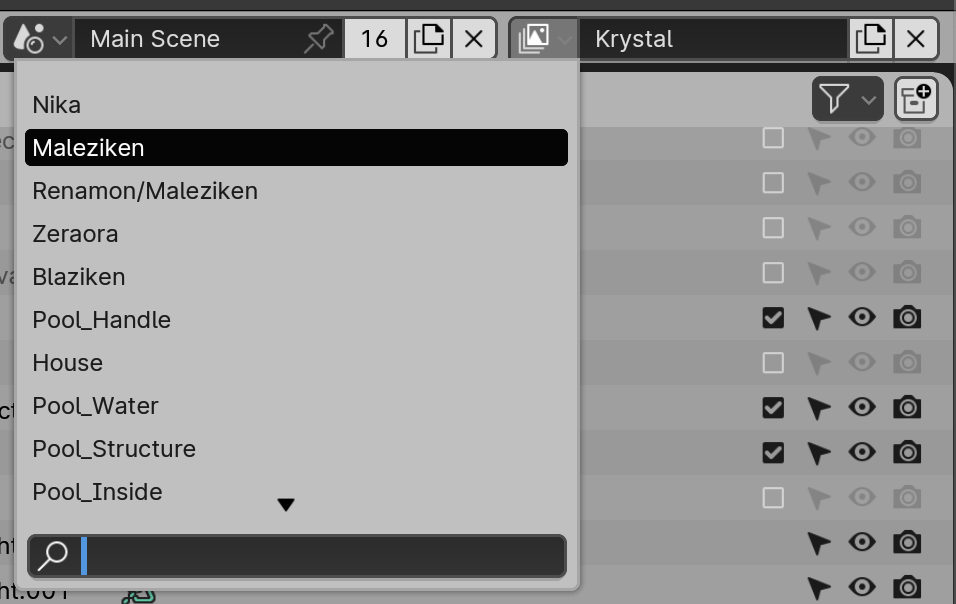The width and height of the screenshot is (956, 604).
Task: Toggle selectability arrow on Pool_Handle row
Action: [819, 318]
